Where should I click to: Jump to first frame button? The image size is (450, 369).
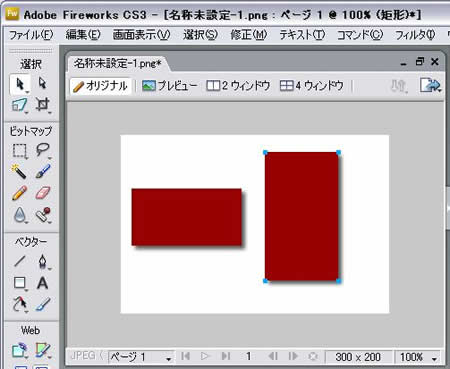[x=186, y=356]
